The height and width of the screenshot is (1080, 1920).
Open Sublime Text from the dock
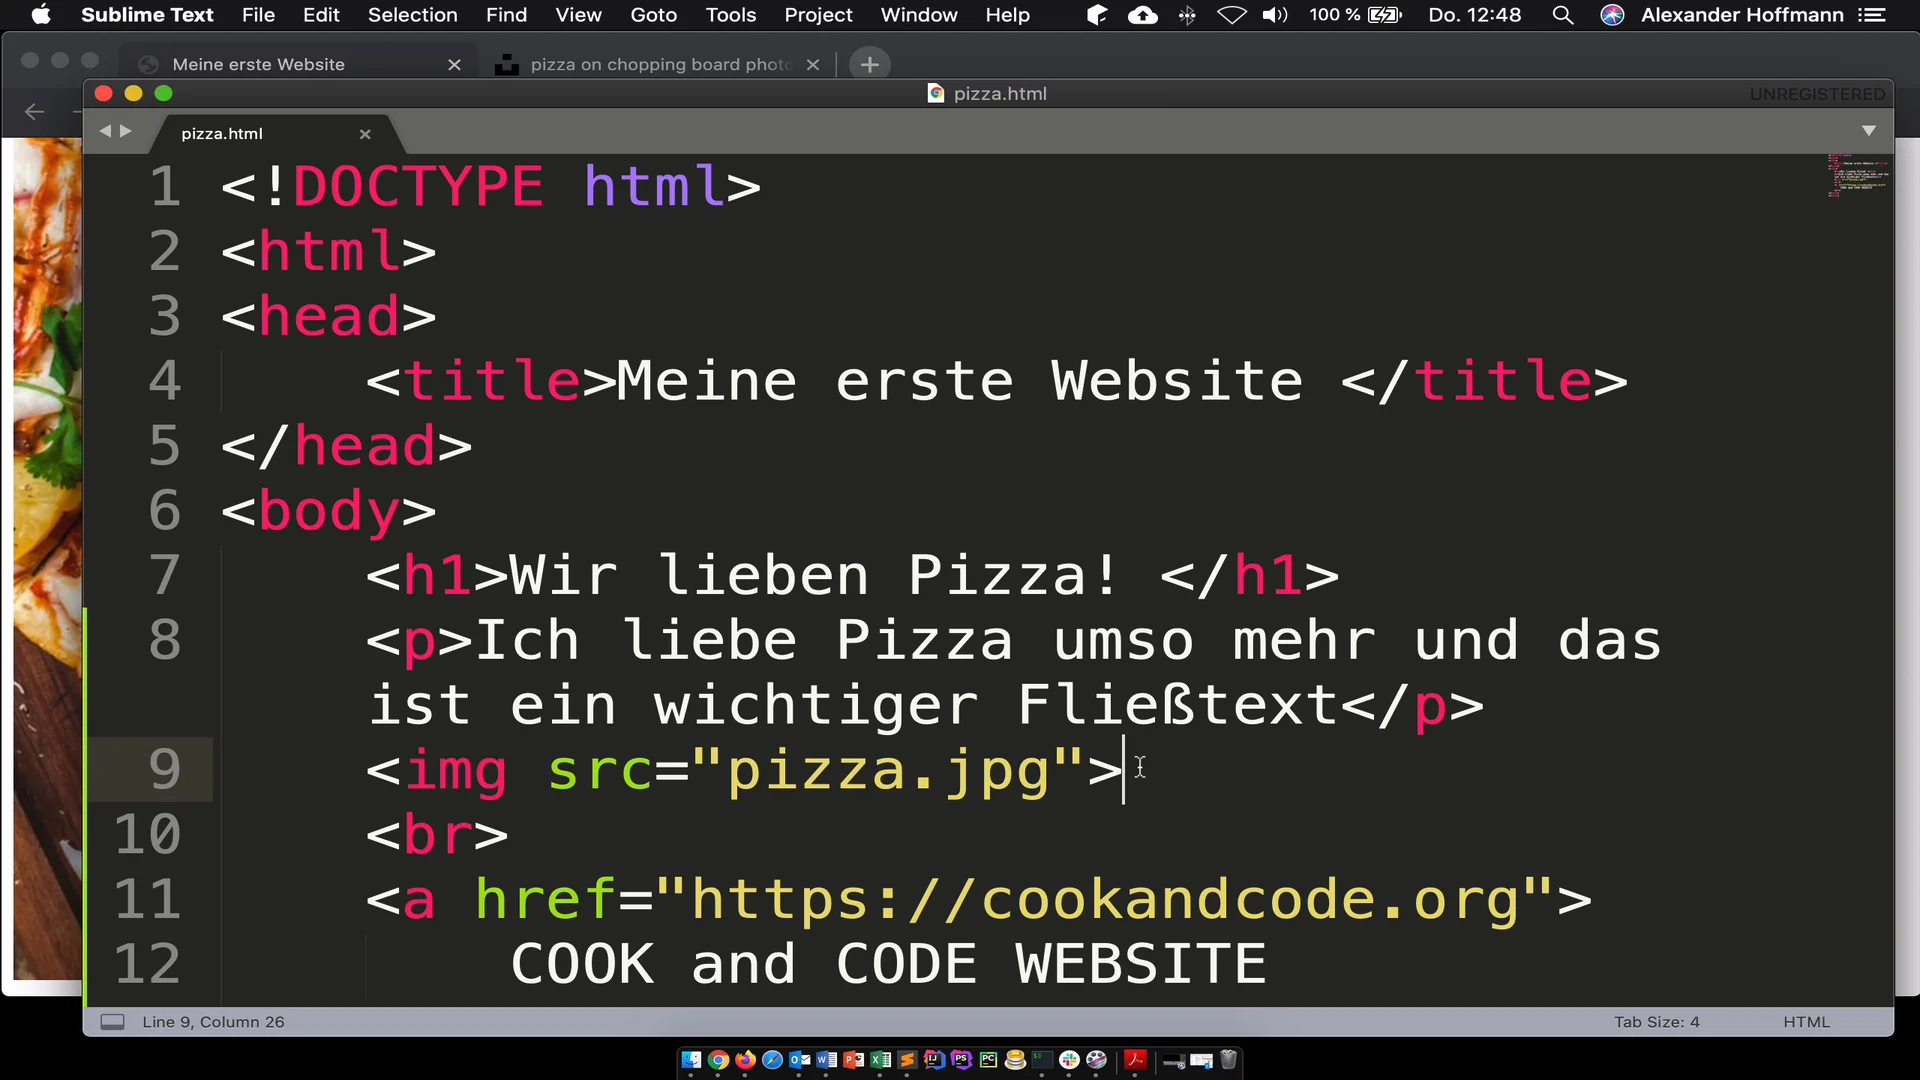[908, 1060]
